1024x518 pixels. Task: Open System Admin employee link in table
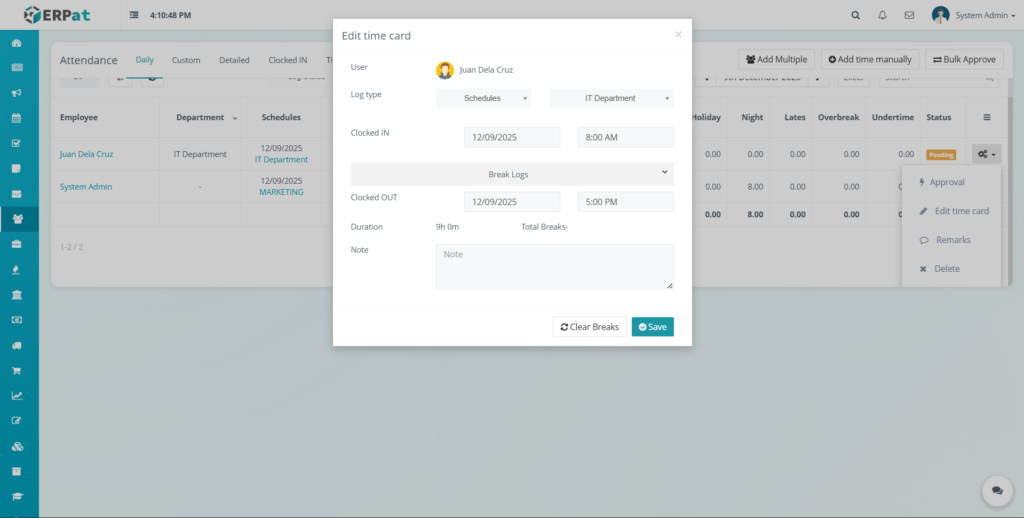[x=86, y=186]
